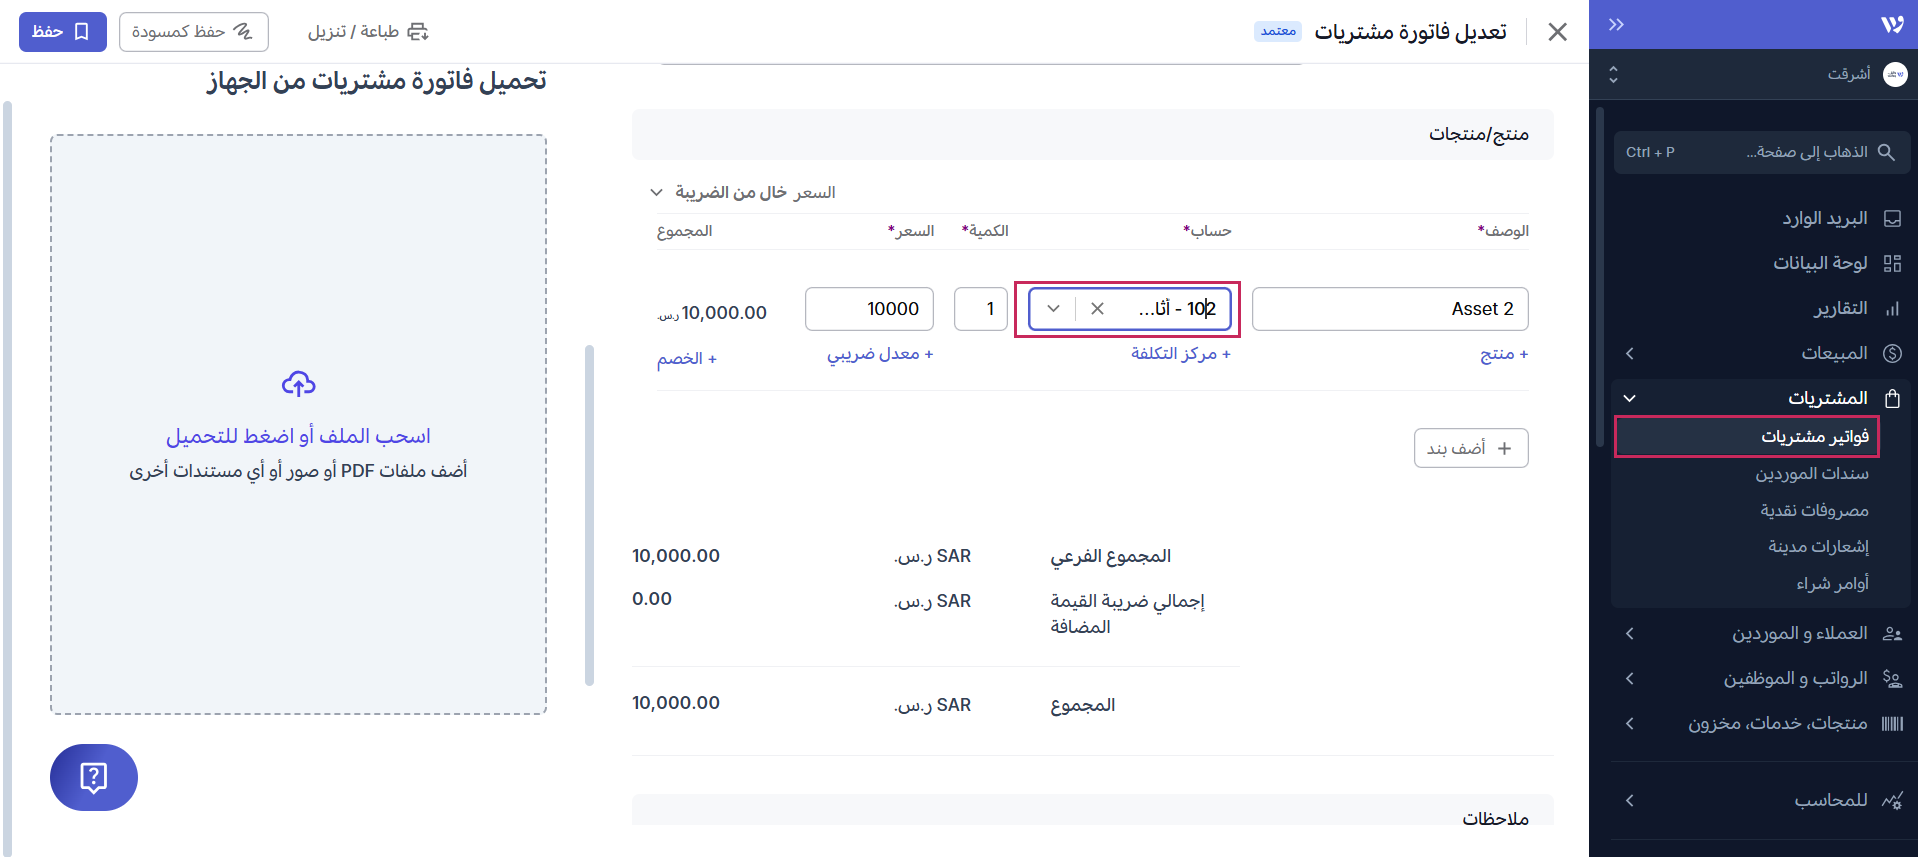The height and width of the screenshot is (857, 1918).
Task: Expand tax-exclusive price dropdown
Action: [x=656, y=192]
